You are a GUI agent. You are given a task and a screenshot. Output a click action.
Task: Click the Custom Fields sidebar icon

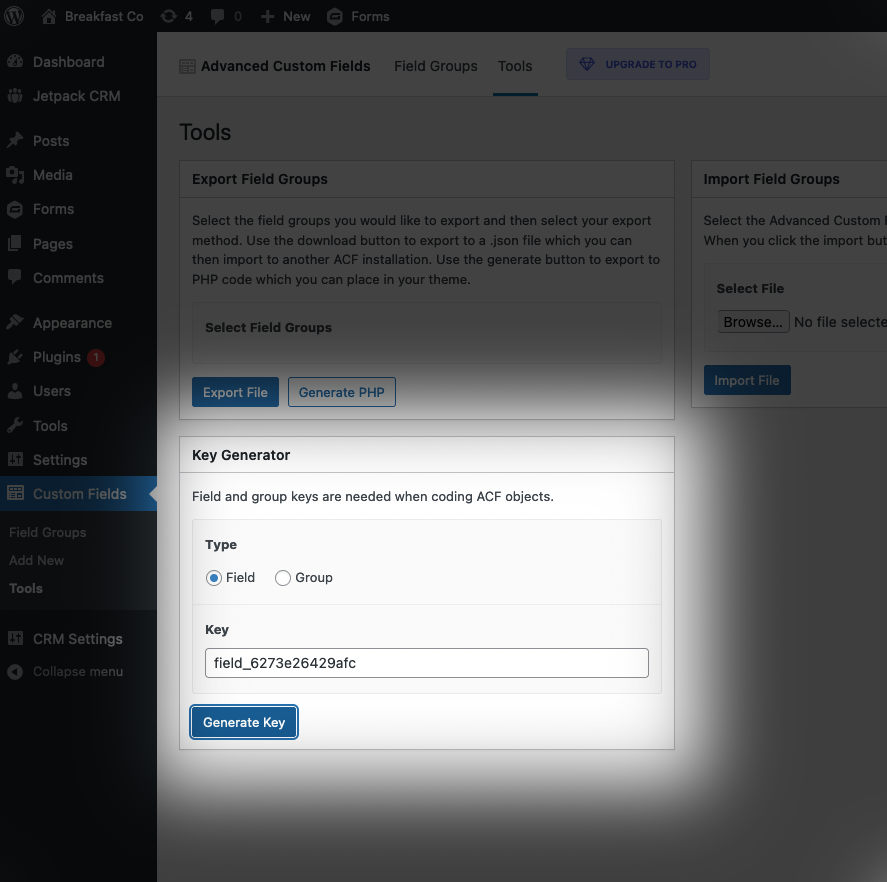[15, 493]
